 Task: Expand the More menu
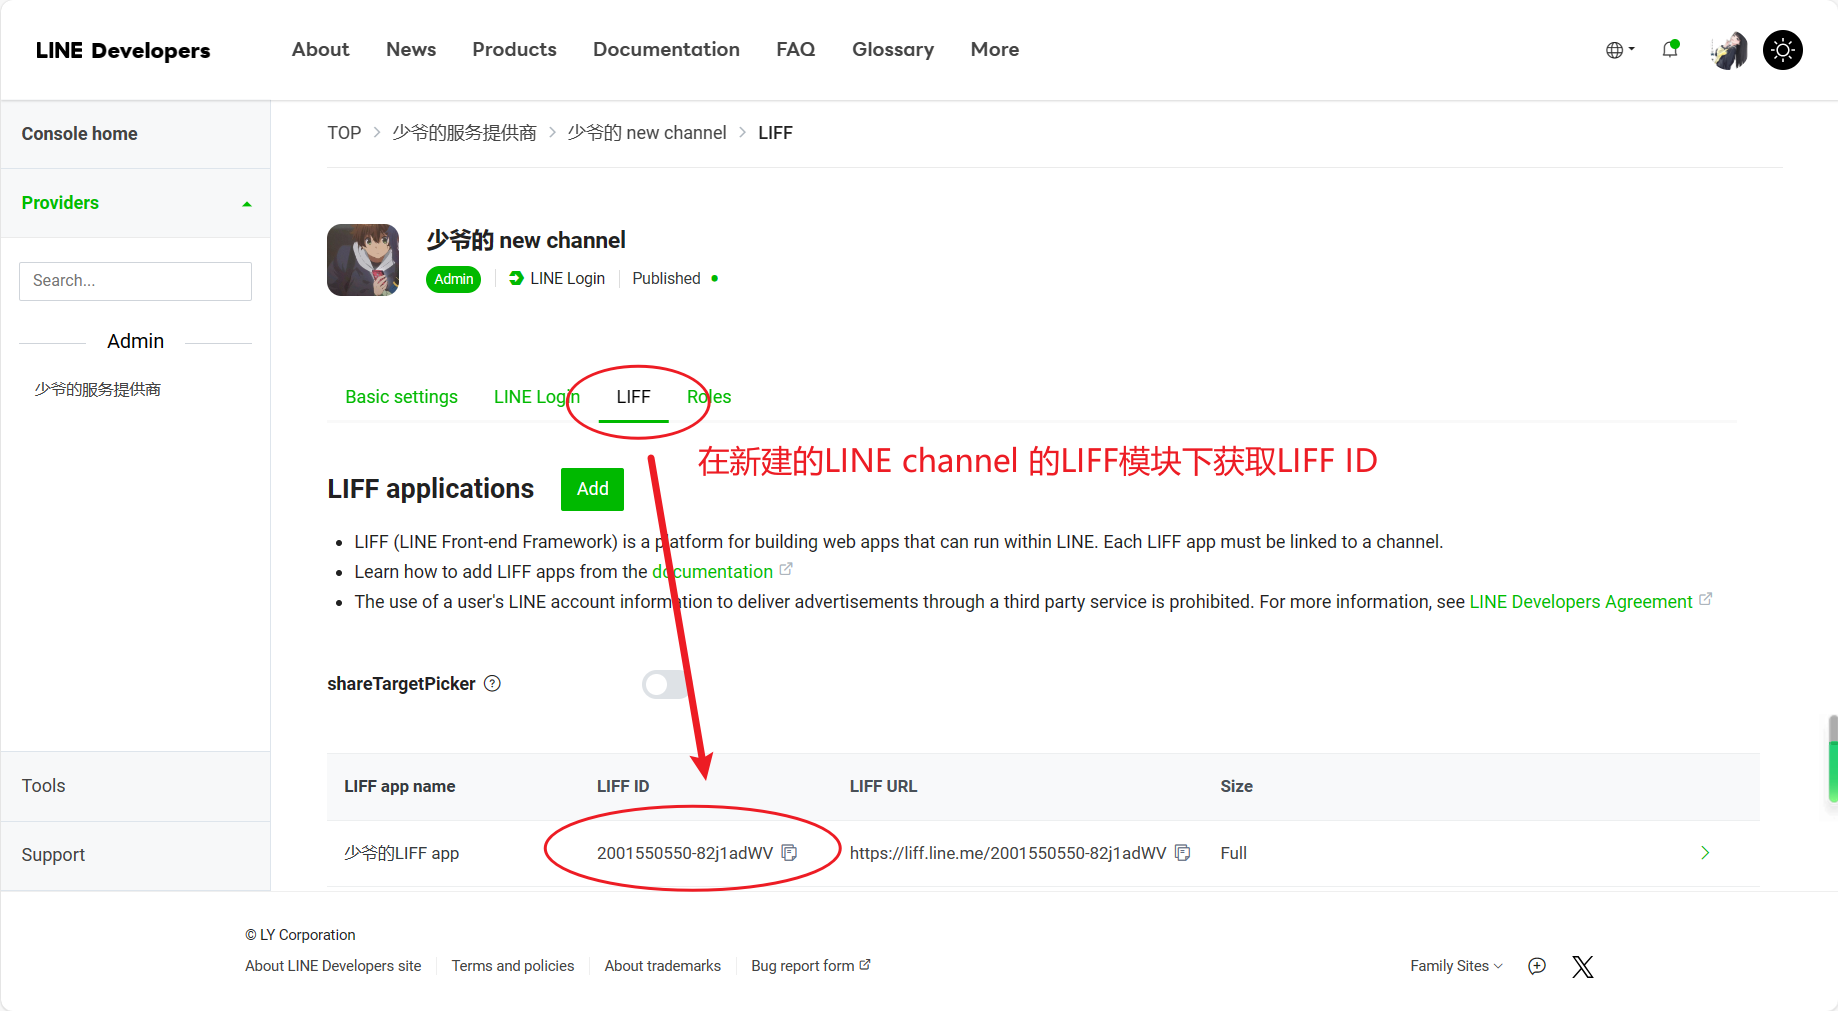pos(995,49)
